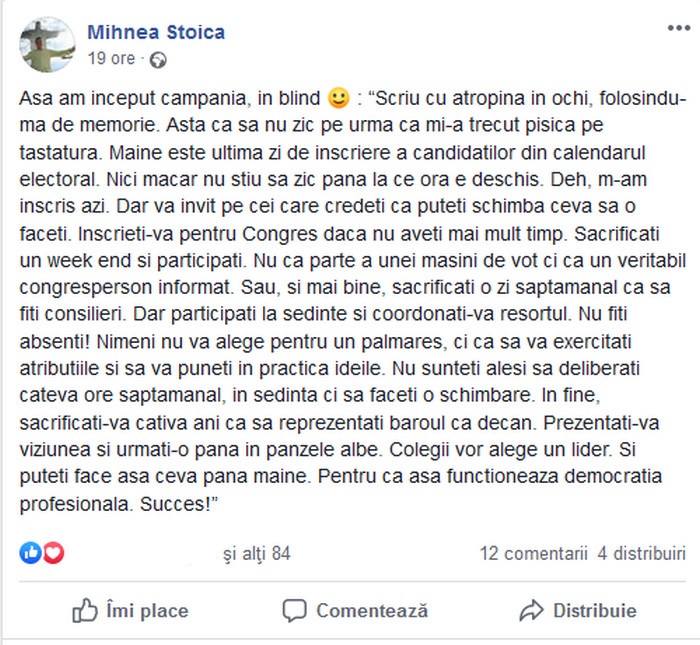Select the "Comentează" button label
The image size is (700, 645).
click(372, 611)
